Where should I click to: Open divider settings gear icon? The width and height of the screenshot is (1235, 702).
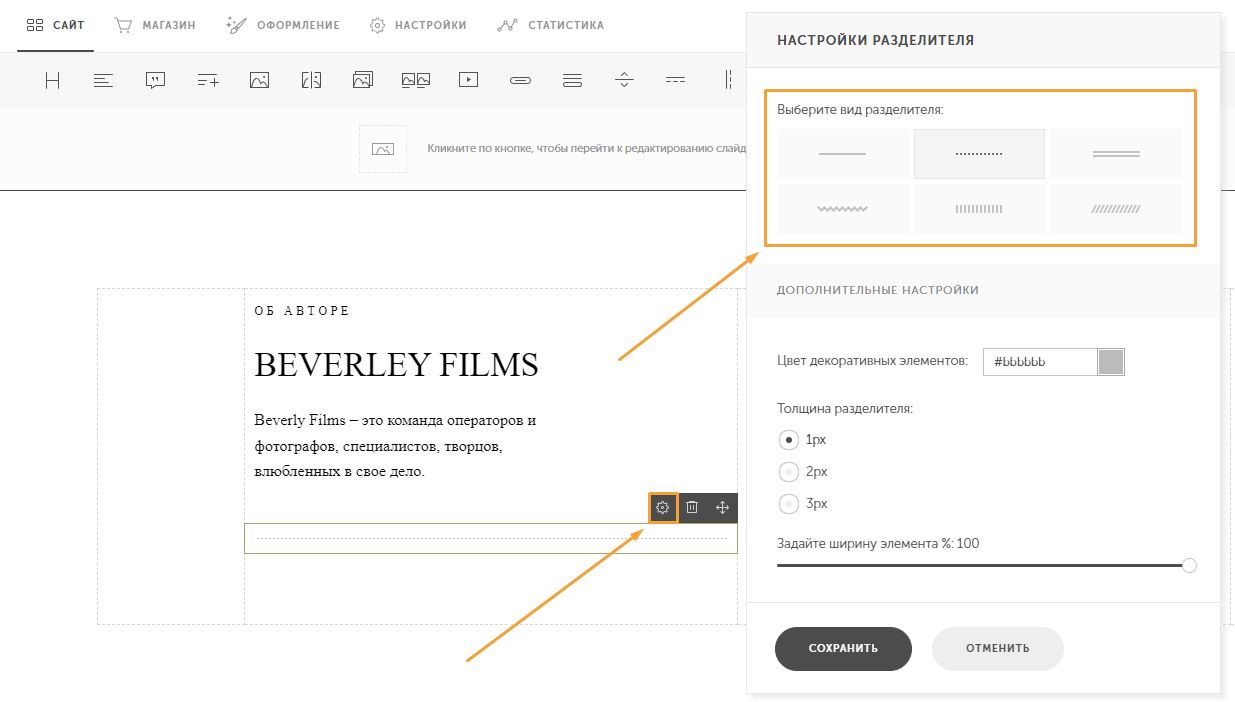pyautogui.click(x=662, y=508)
